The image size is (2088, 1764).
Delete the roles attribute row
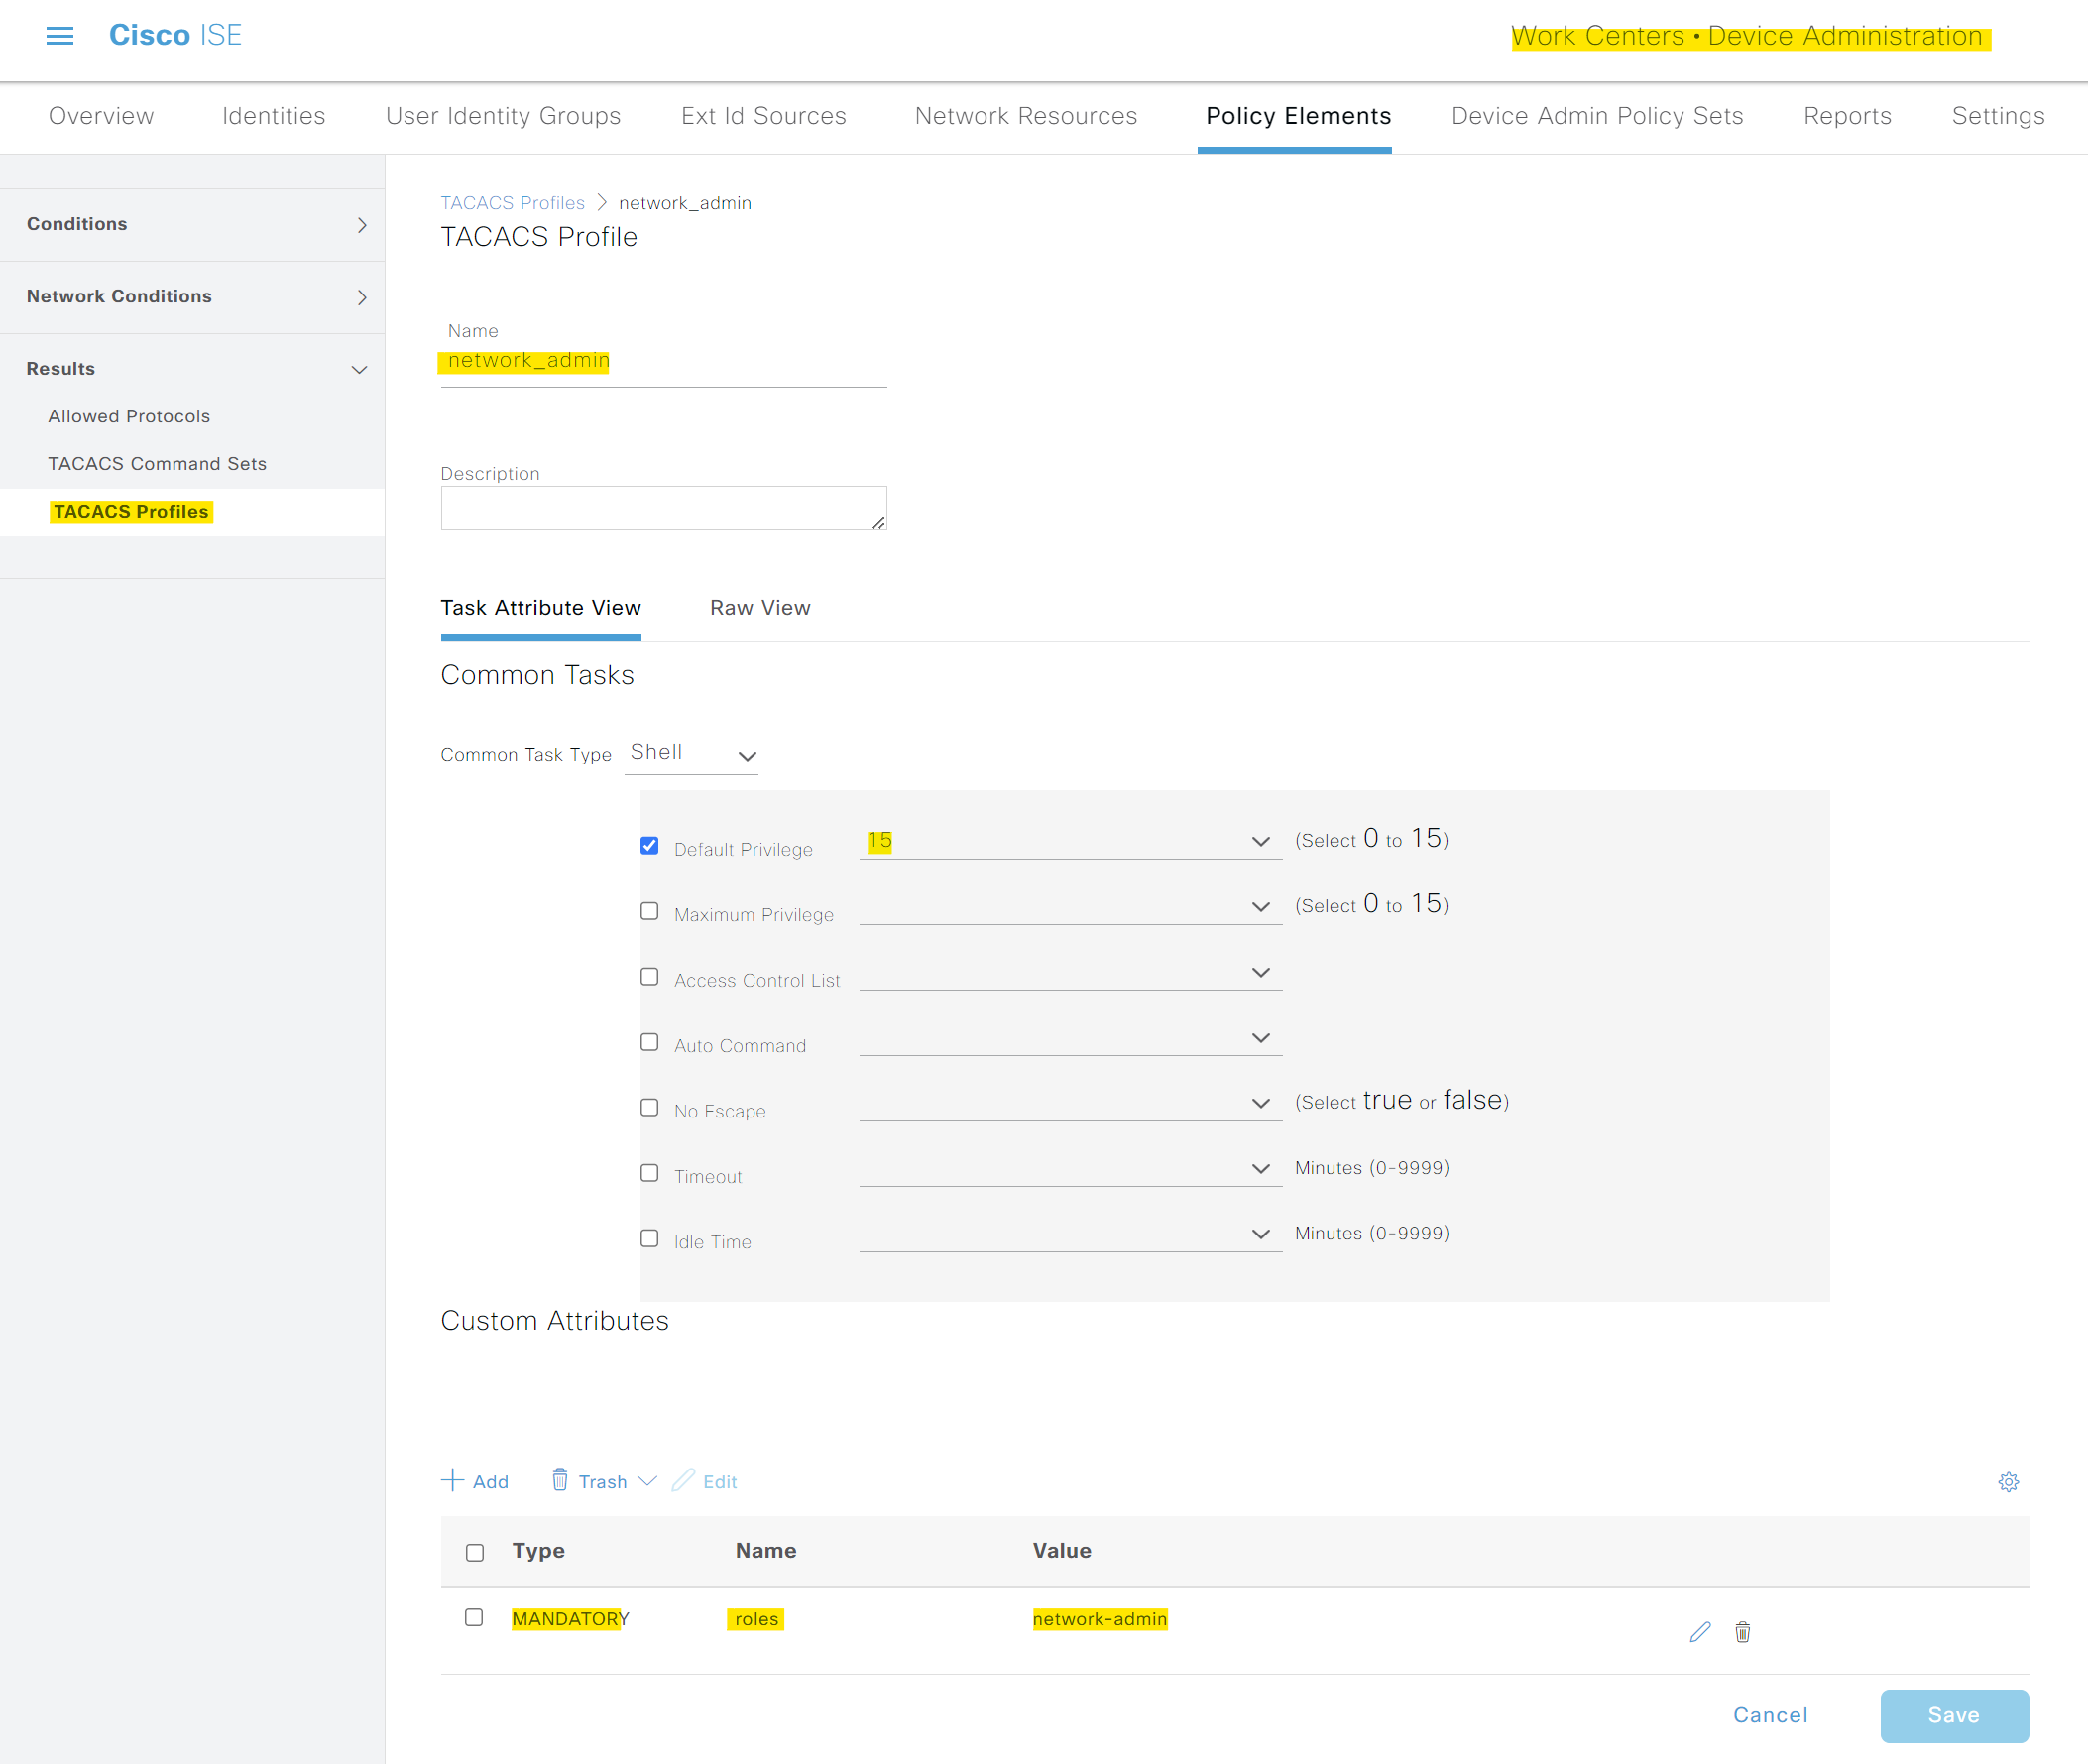click(x=1742, y=1632)
